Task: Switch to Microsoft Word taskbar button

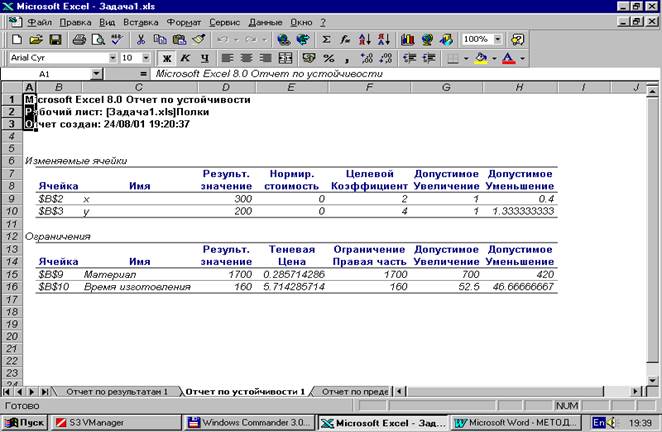Action: (515, 422)
